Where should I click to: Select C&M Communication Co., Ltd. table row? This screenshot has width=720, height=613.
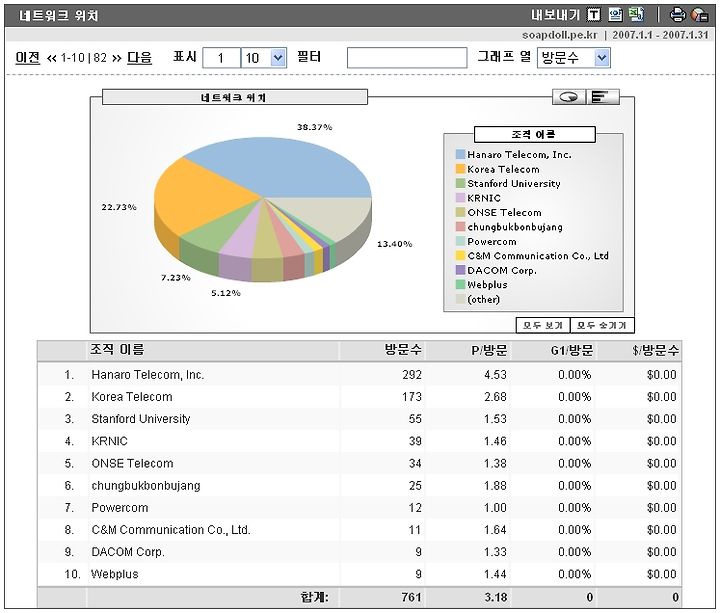171,530
